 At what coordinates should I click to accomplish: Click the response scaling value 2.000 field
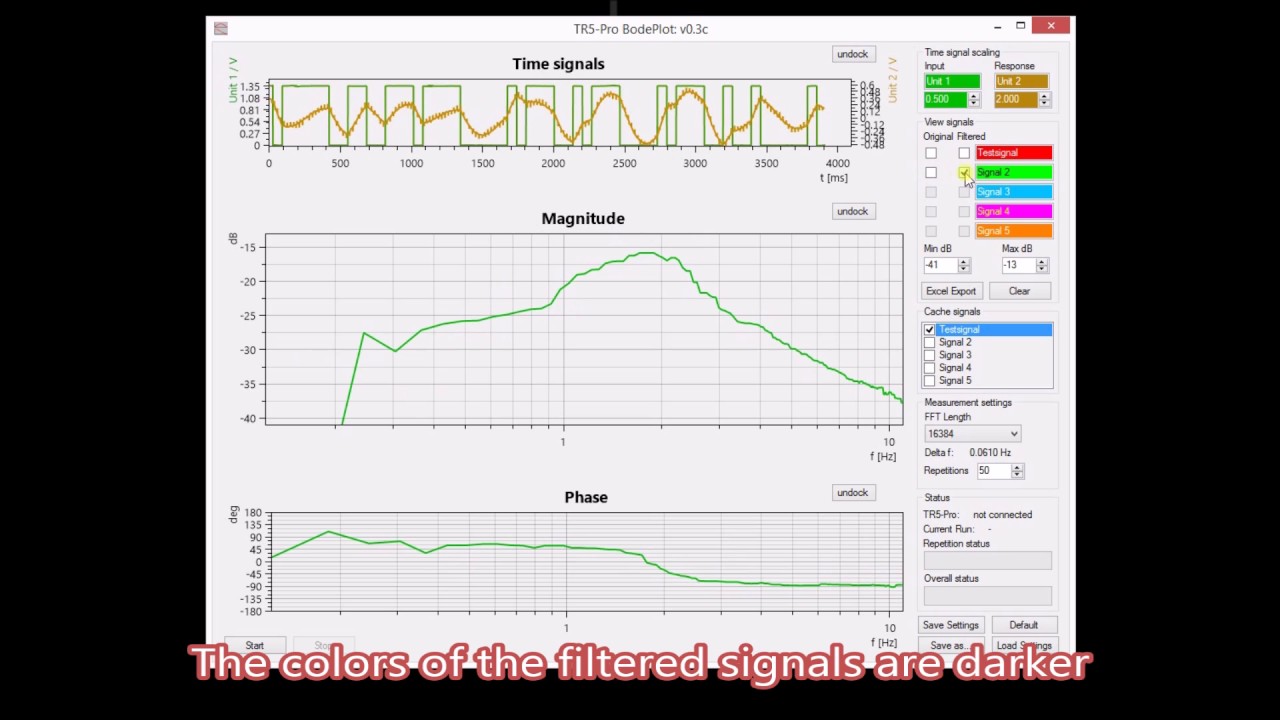pos(1015,99)
